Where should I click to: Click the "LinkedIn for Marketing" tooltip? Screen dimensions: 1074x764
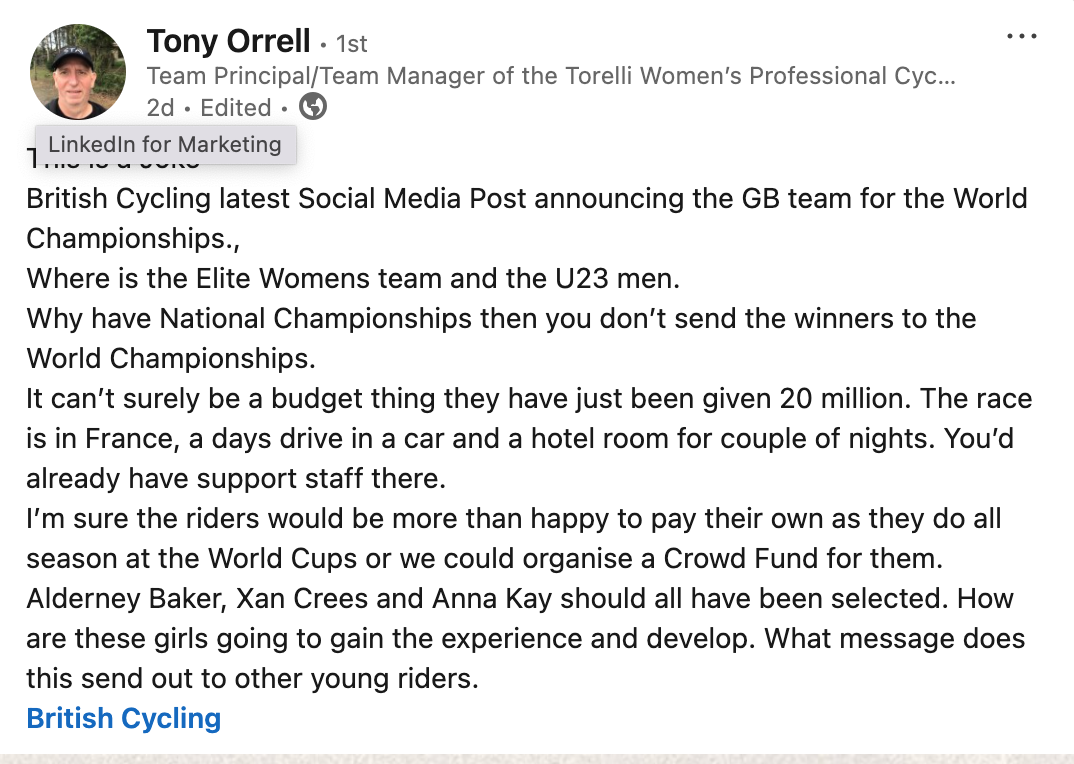[x=165, y=144]
